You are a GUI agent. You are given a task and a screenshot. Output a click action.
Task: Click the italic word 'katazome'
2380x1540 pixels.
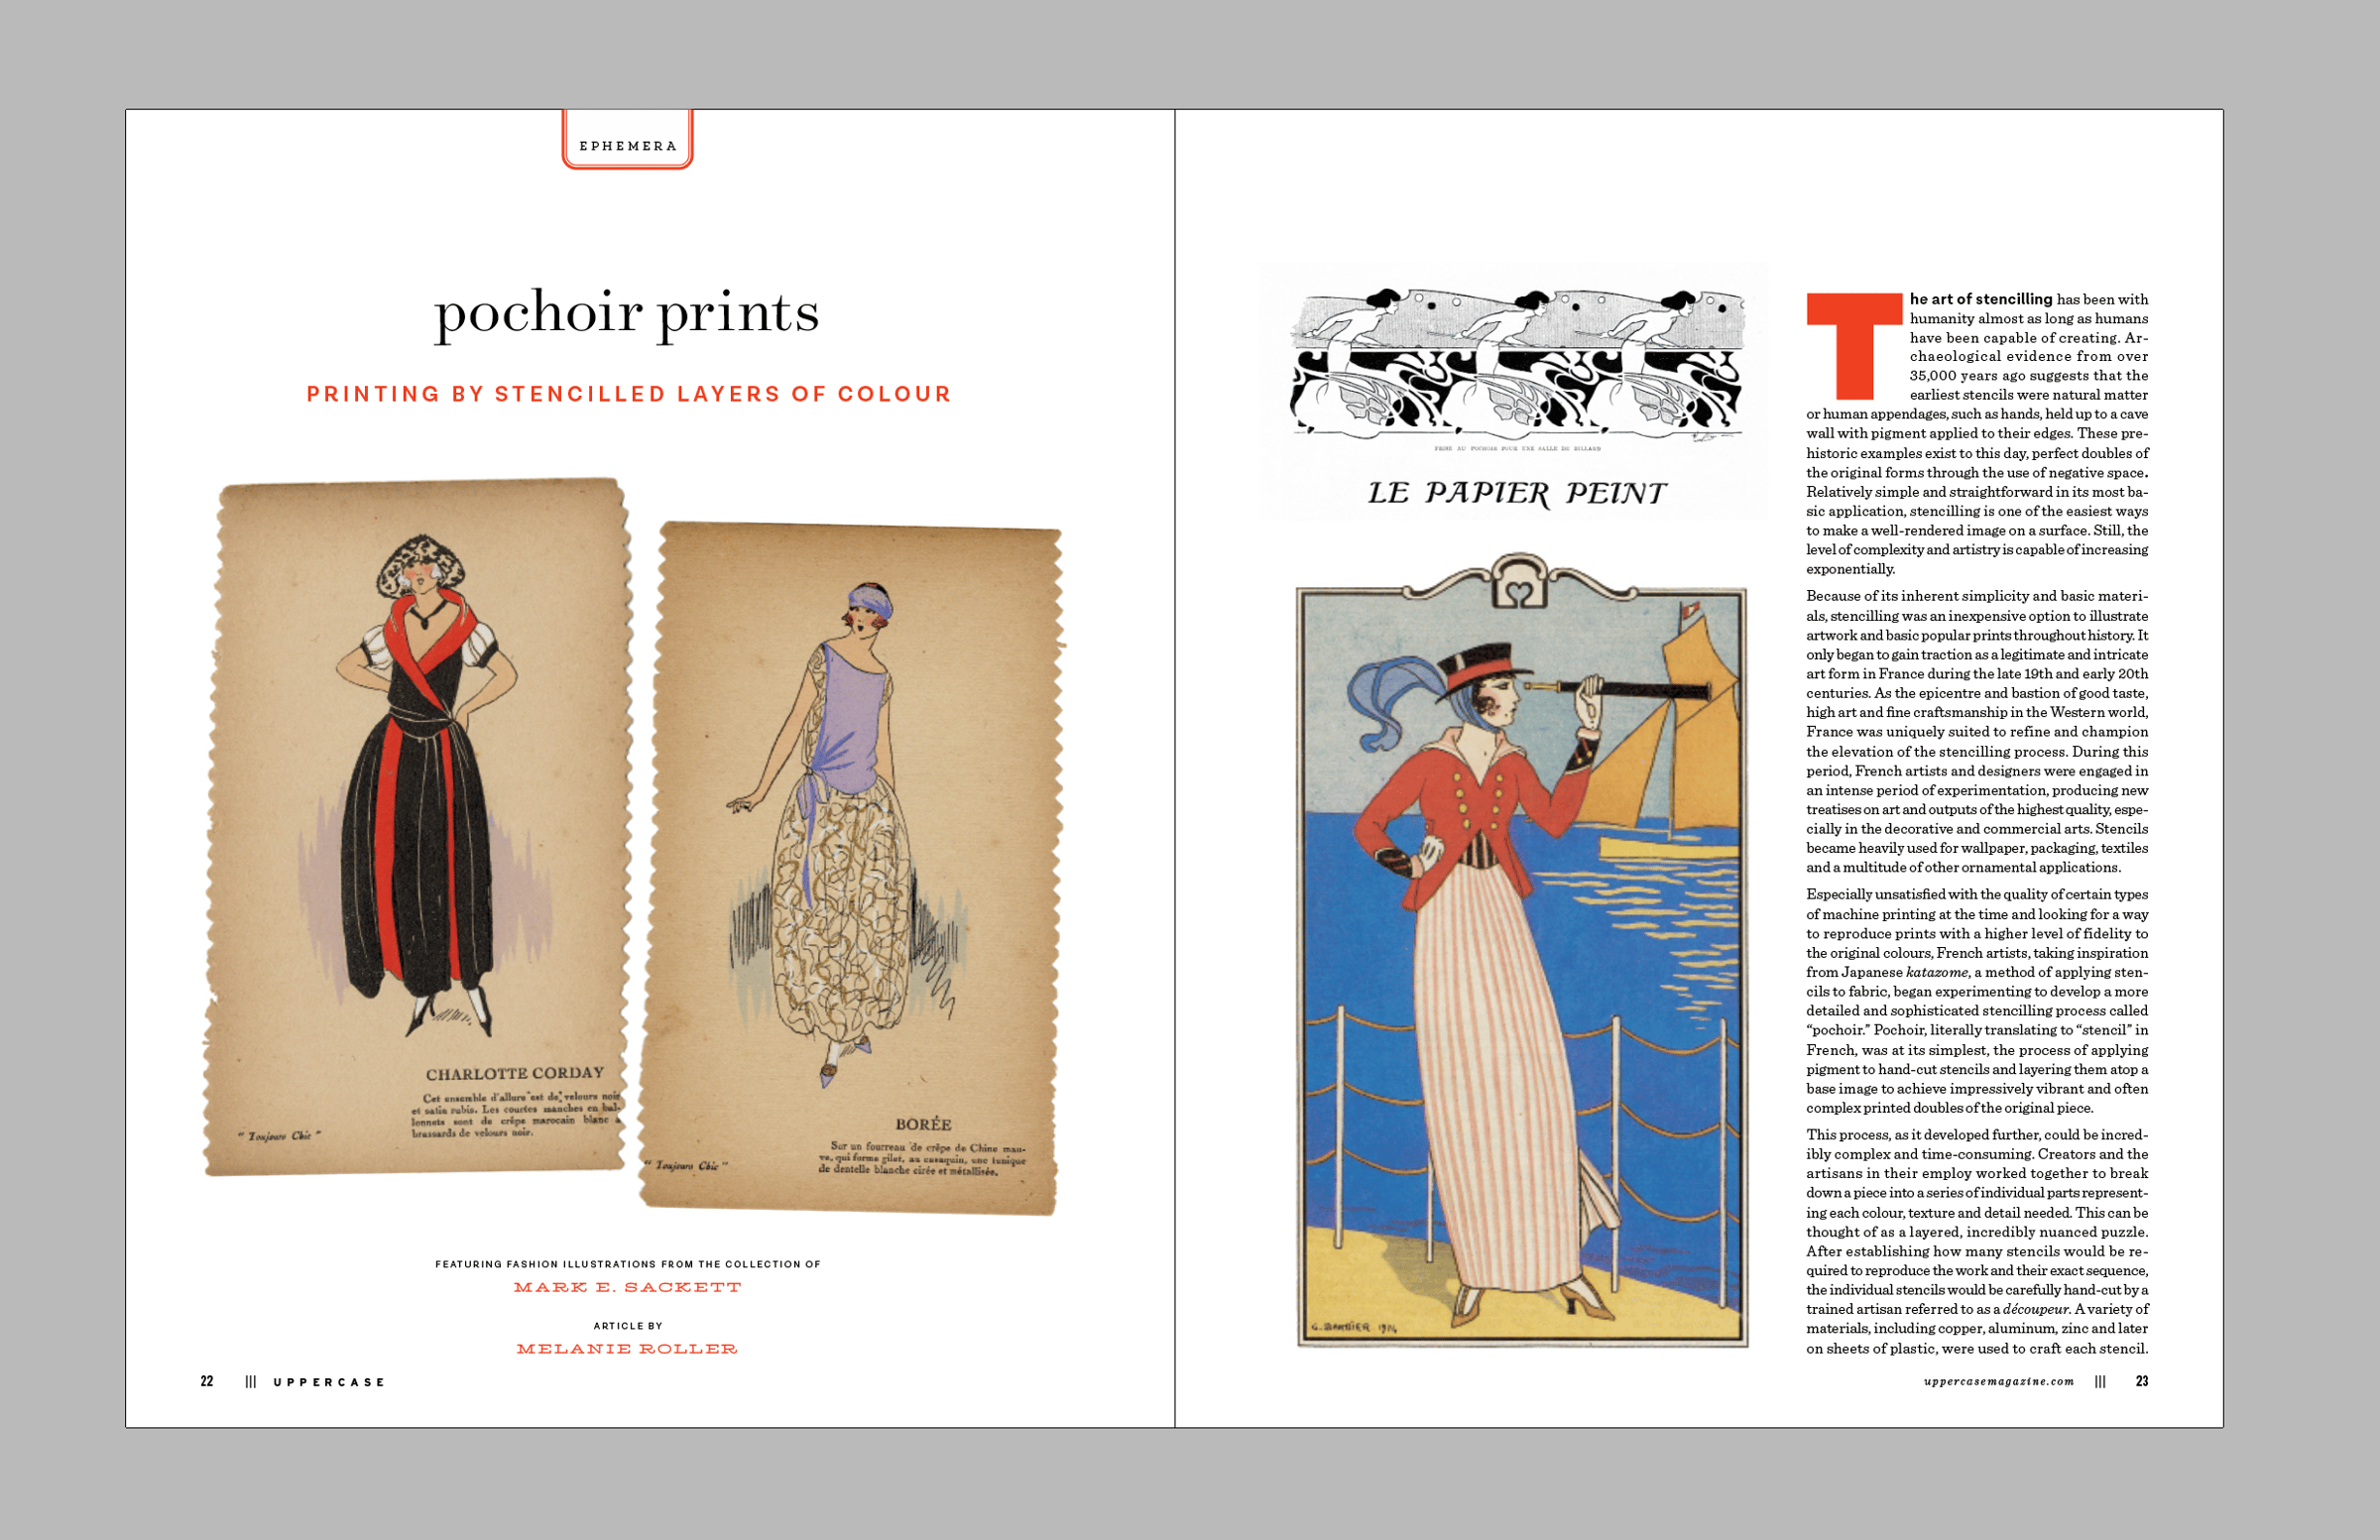[x=1936, y=972]
